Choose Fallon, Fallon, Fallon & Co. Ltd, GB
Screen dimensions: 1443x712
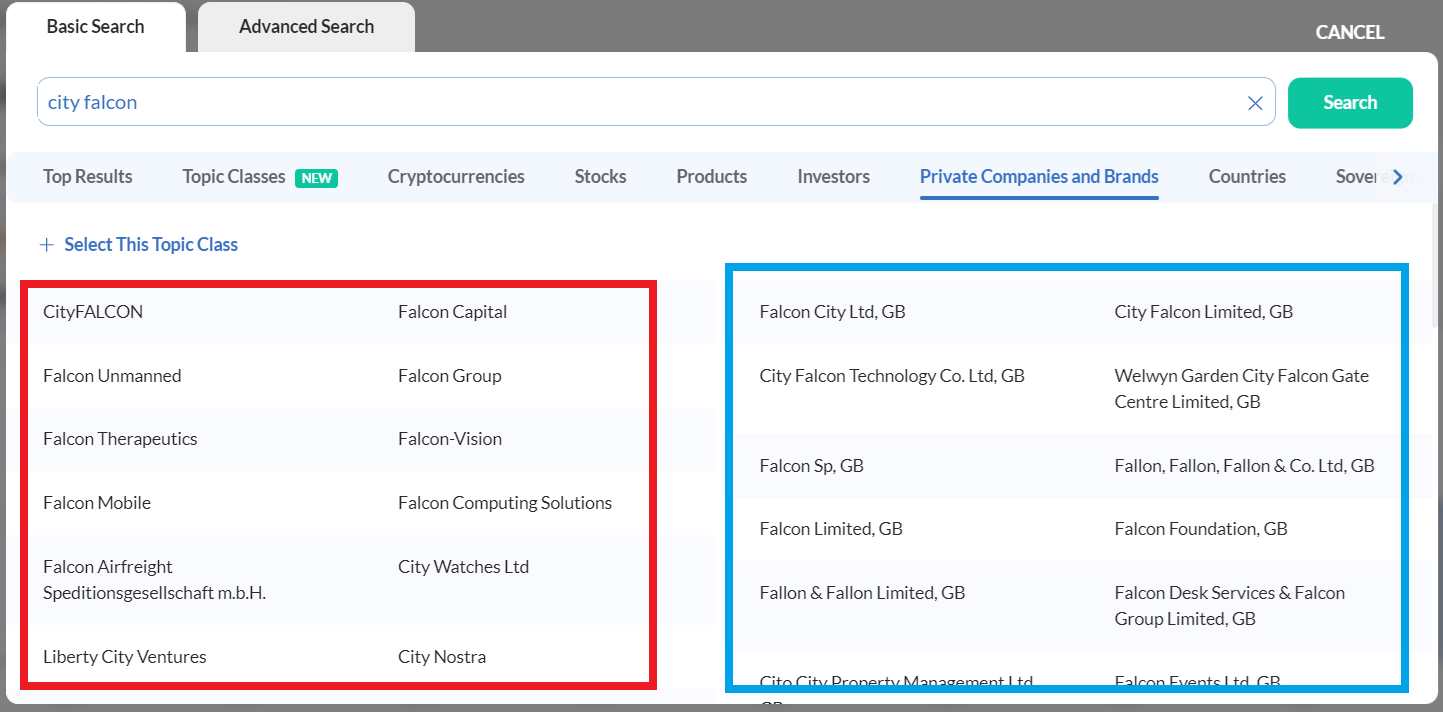tap(1245, 466)
